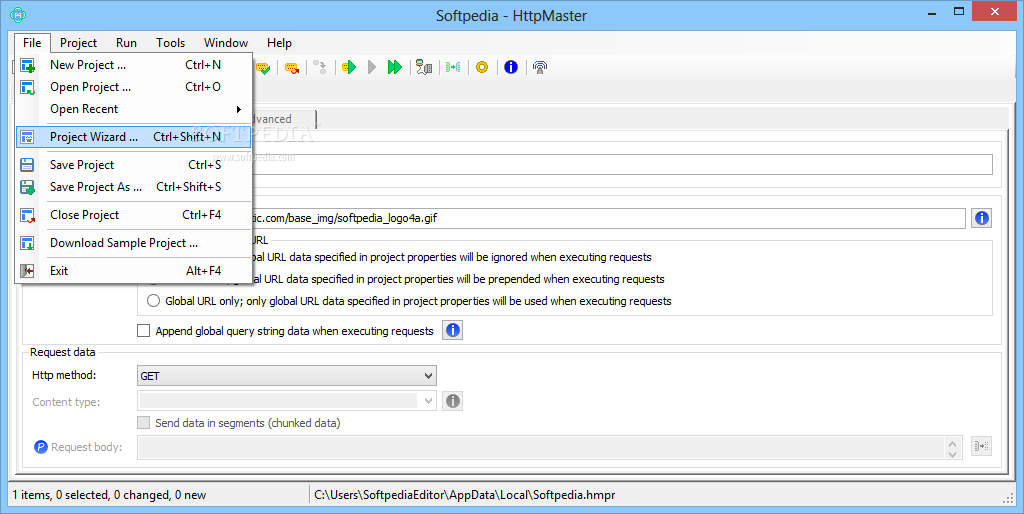Open the Window menu
The height and width of the screenshot is (514, 1024).
[226, 43]
